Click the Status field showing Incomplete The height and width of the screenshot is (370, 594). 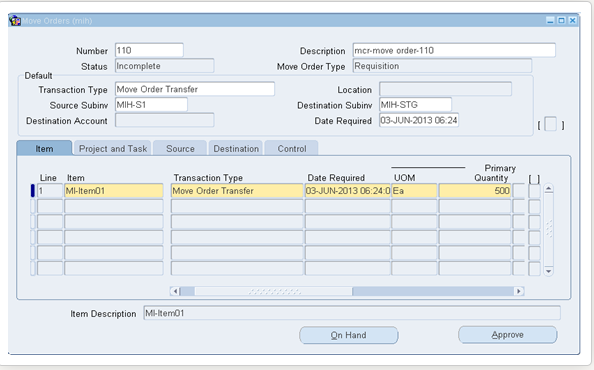point(164,66)
